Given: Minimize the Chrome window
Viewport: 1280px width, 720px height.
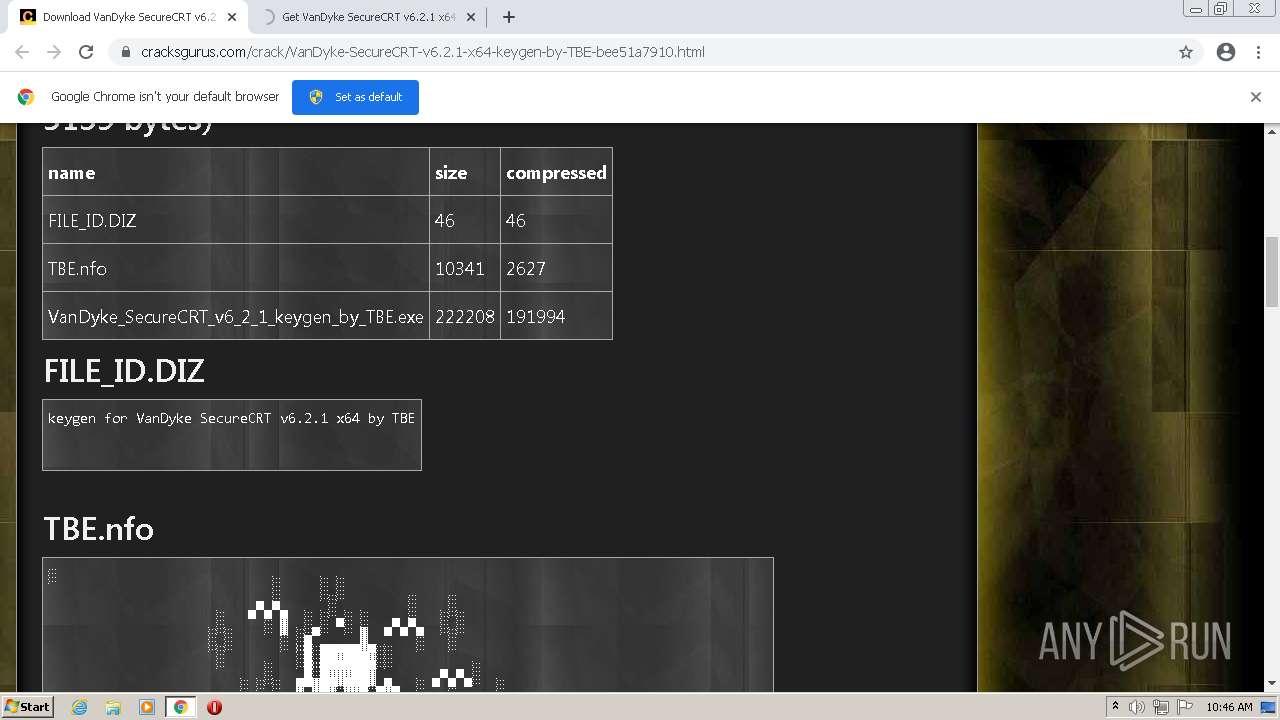Looking at the screenshot, I should click(1196, 8).
